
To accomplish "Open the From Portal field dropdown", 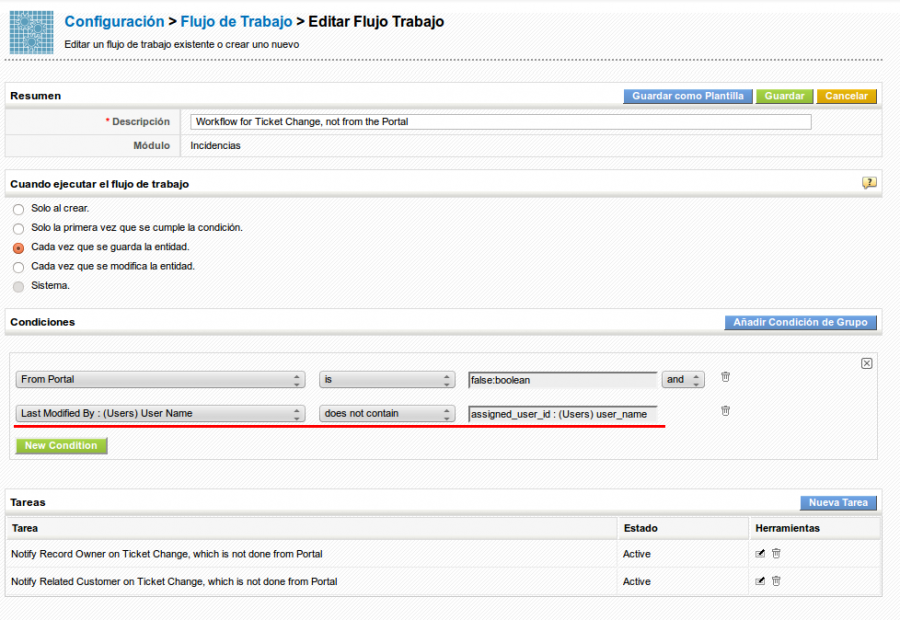I will pos(160,380).
